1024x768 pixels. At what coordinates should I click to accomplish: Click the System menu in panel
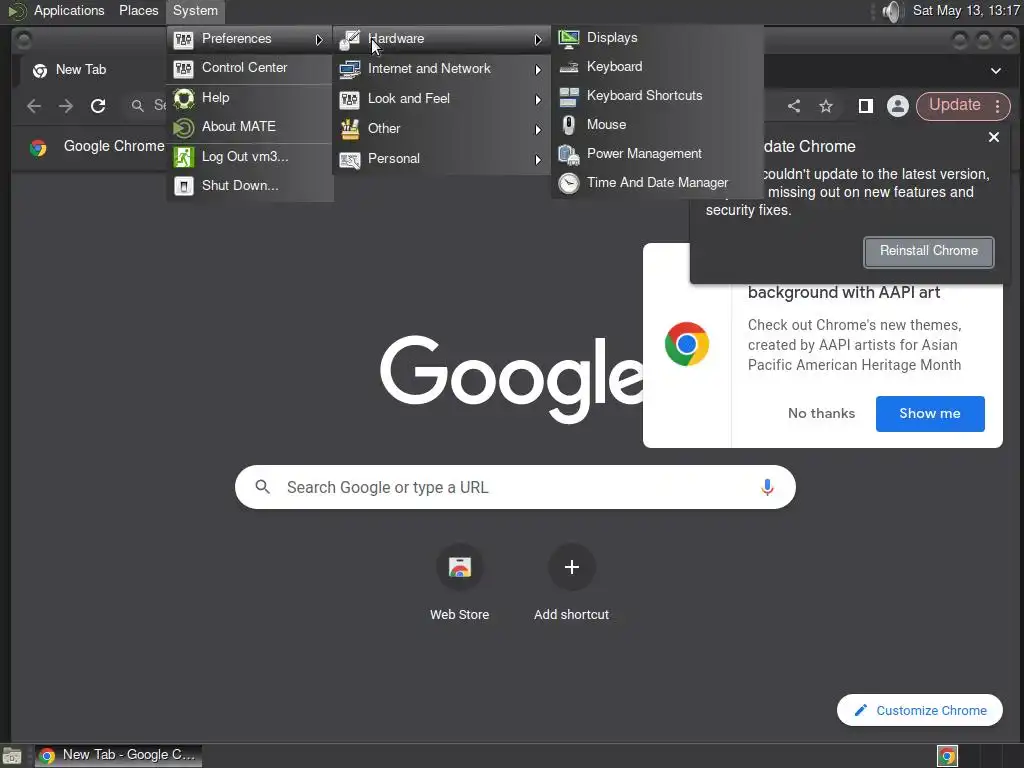click(x=195, y=10)
